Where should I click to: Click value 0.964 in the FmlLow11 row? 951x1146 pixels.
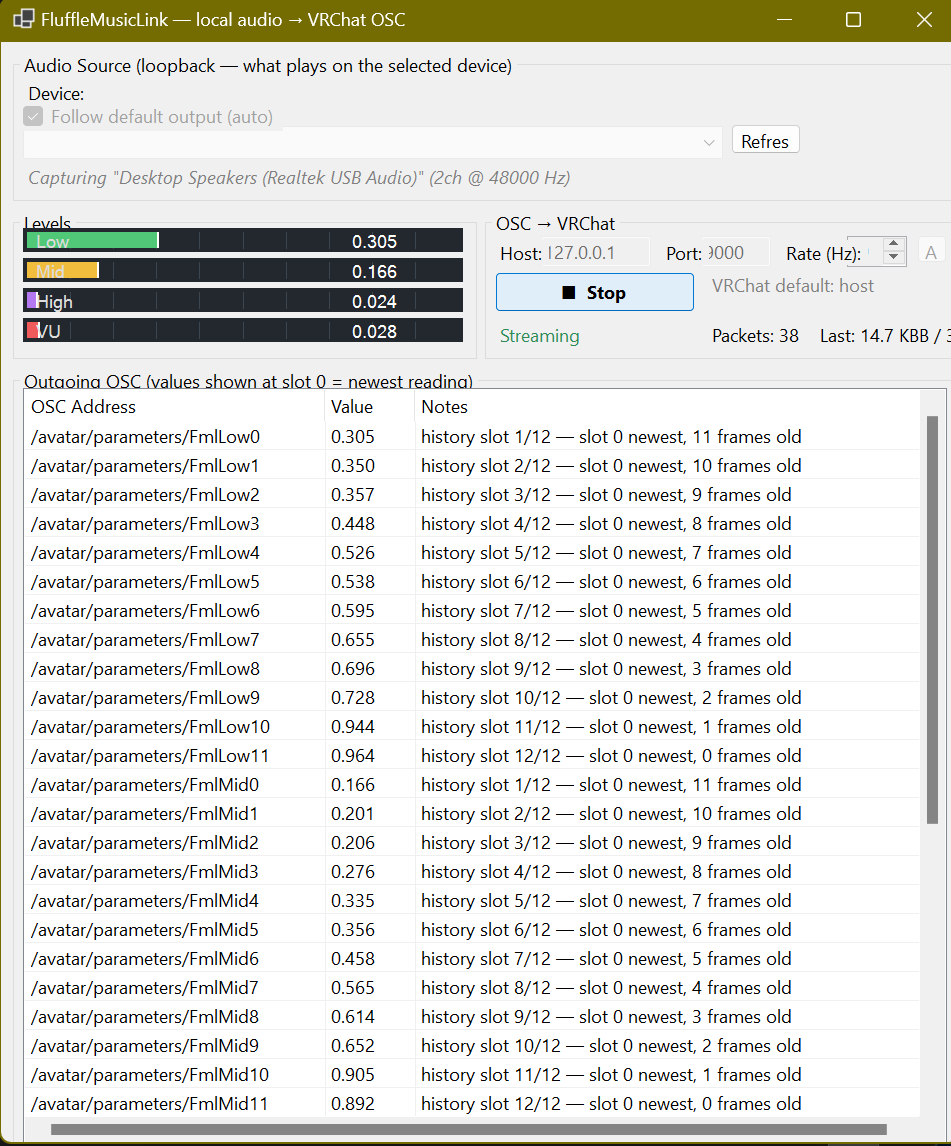353,756
